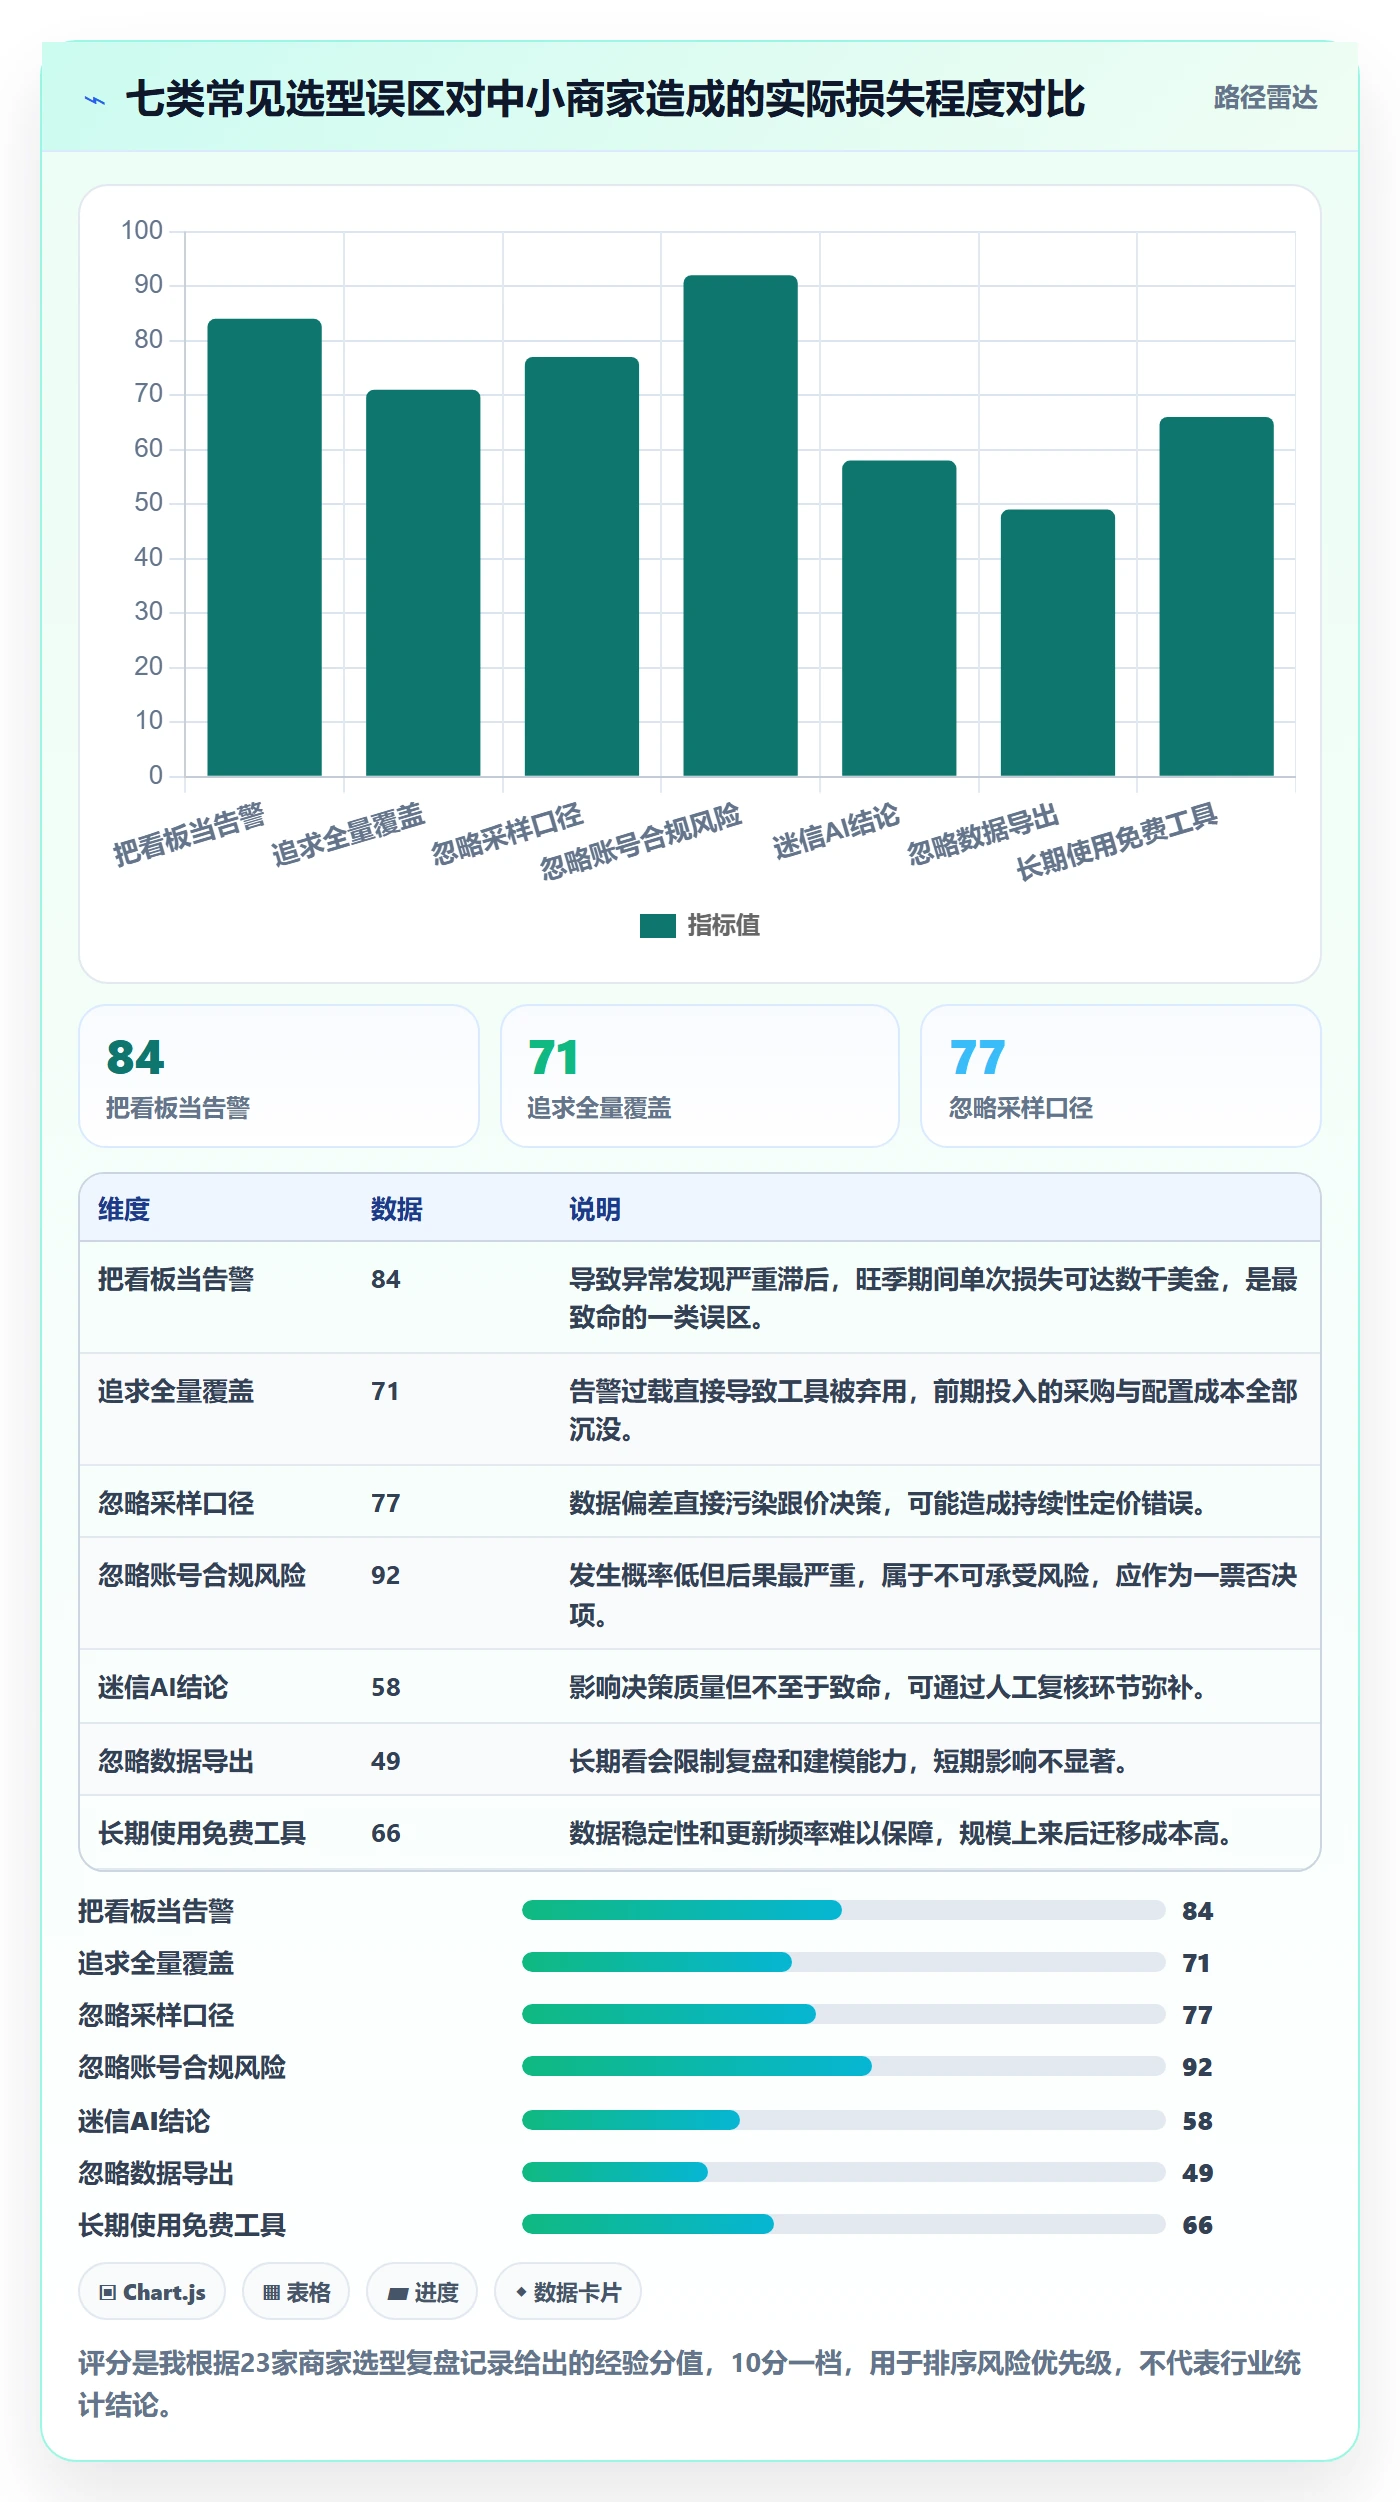
Task: Open the Chart.js tag
Action: coord(152,2292)
